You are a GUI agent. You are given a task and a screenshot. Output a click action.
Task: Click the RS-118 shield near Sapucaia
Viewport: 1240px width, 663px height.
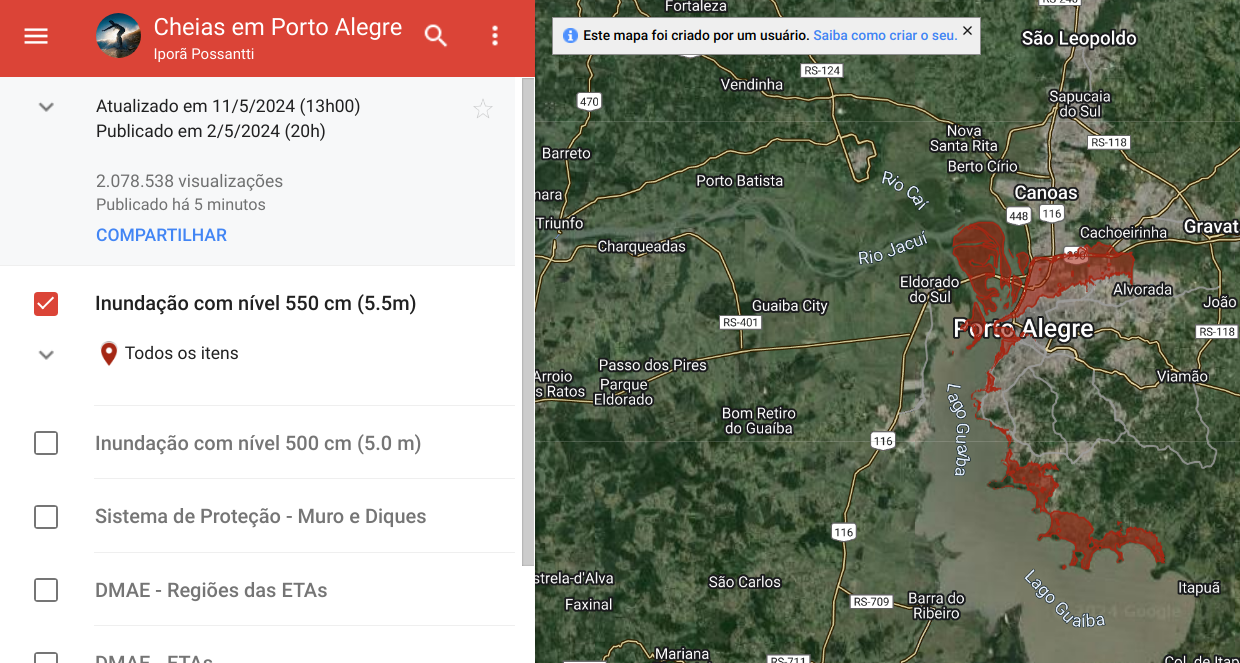click(x=1109, y=142)
